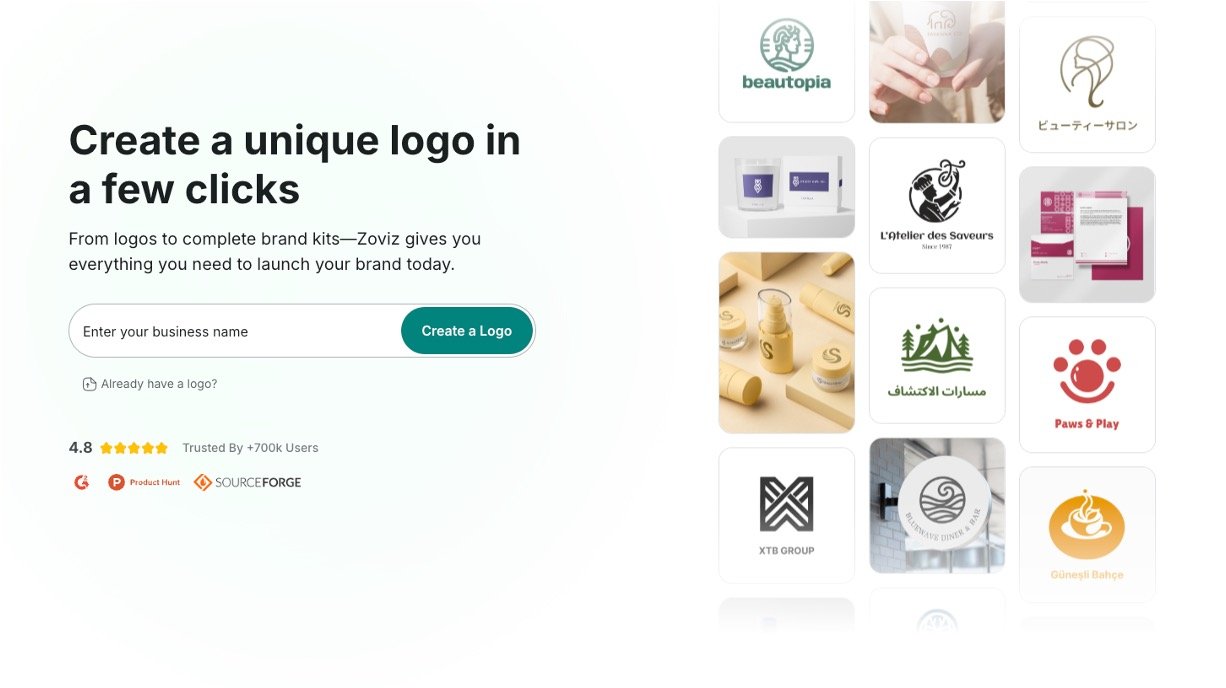This screenshot has height=688, width=1226.
Task: Open the Product Hunt badge
Action: [144, 482]
